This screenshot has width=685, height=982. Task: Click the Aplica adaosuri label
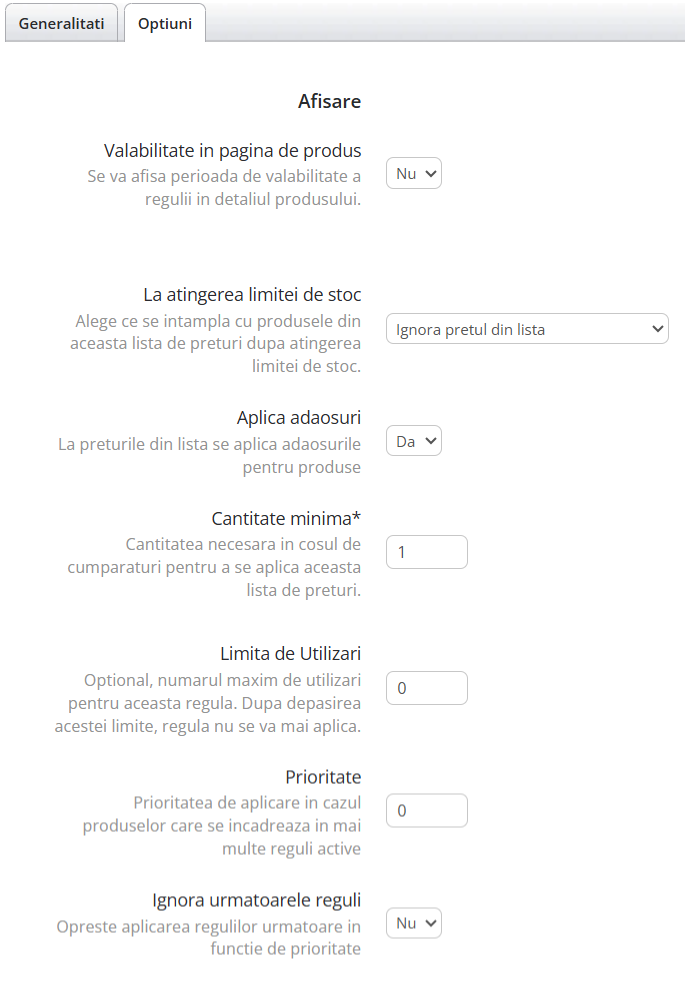(298, 417)
